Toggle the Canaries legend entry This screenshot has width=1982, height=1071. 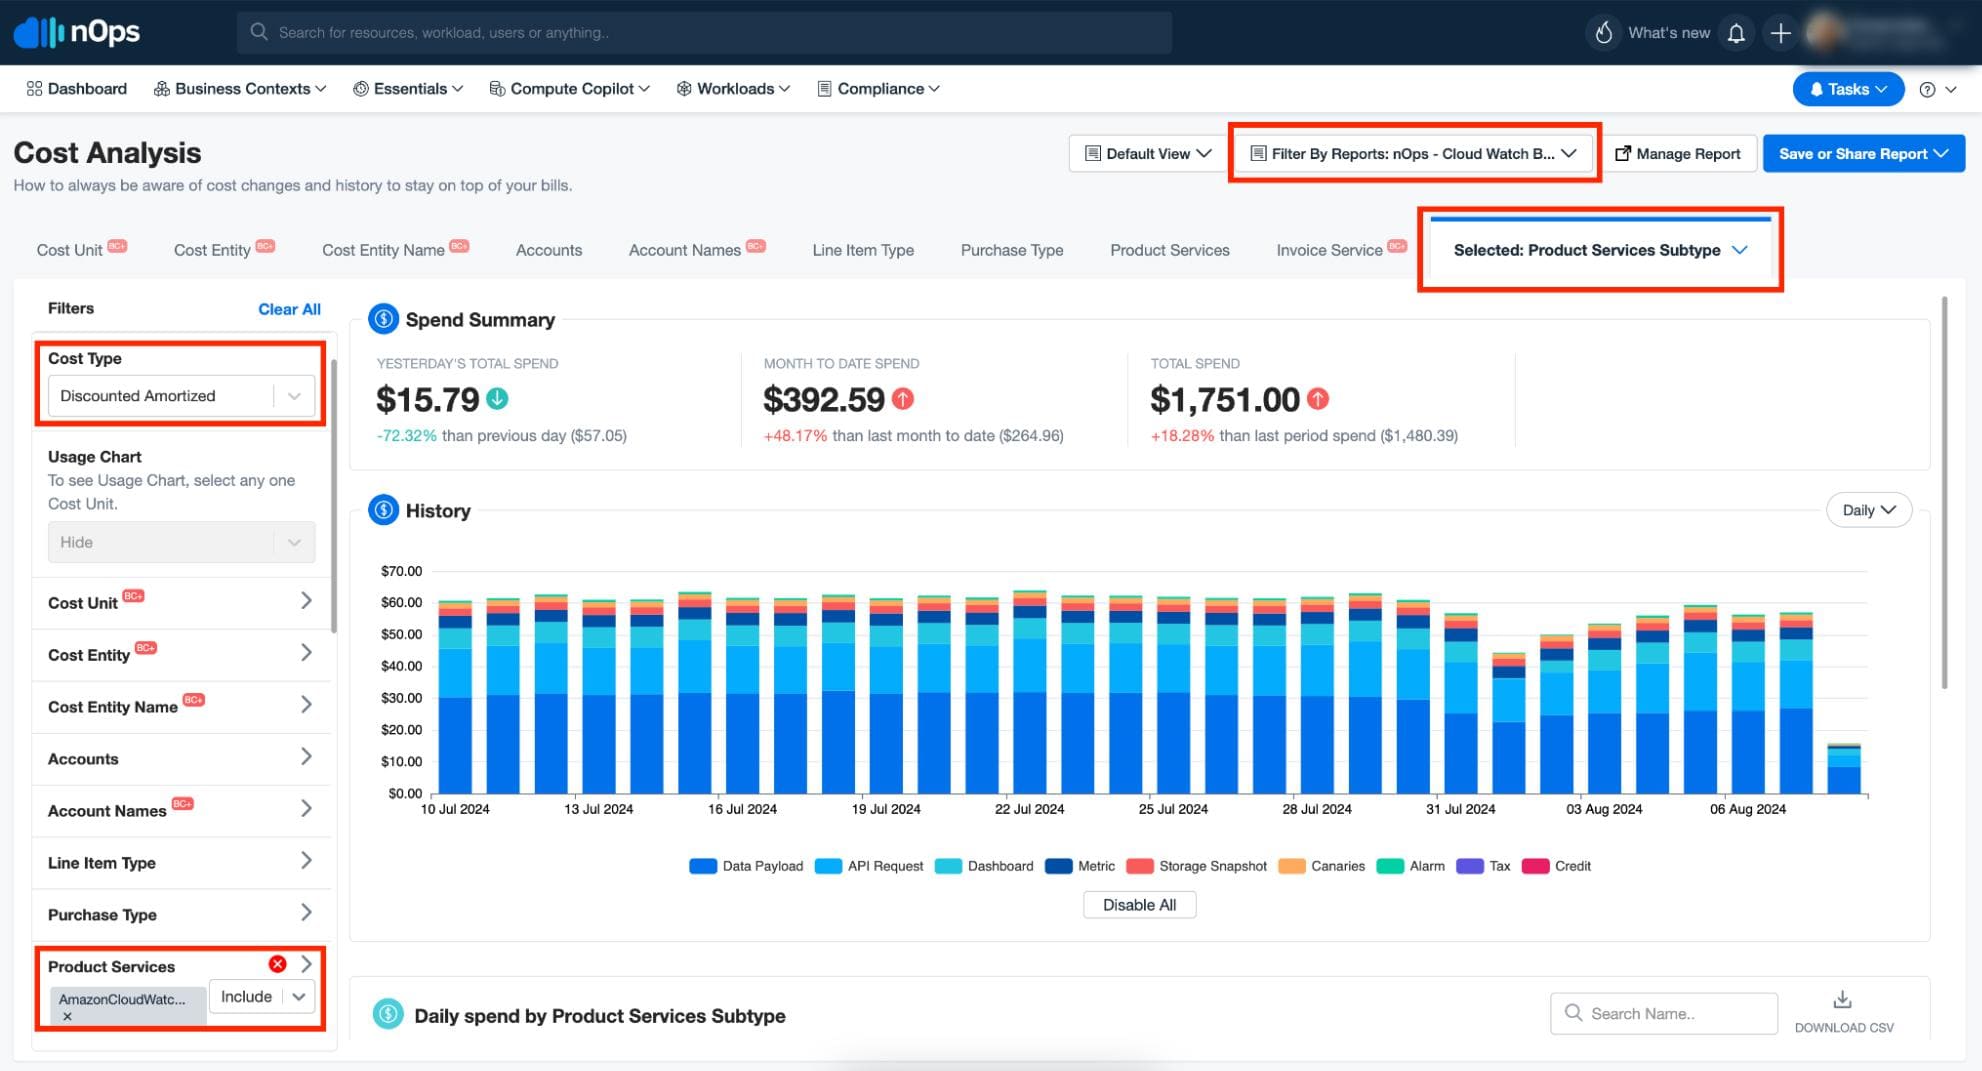coord(1323,865)
